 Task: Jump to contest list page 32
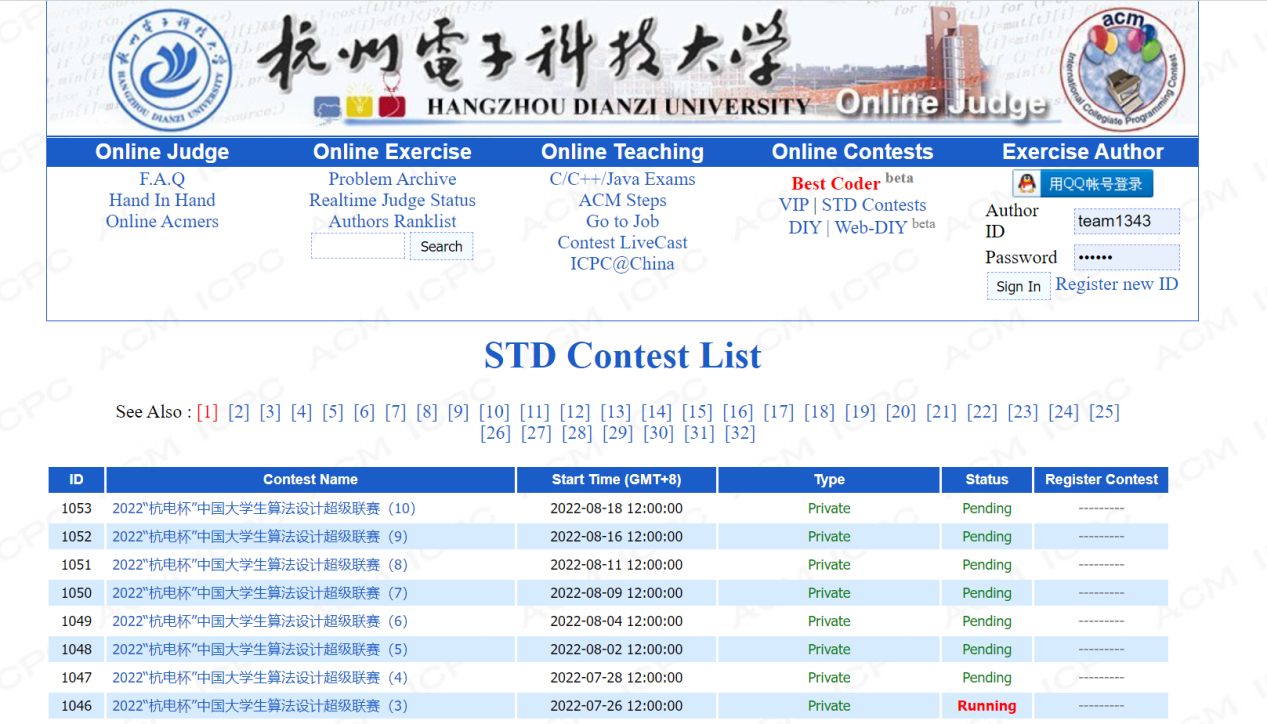(739, 433)
